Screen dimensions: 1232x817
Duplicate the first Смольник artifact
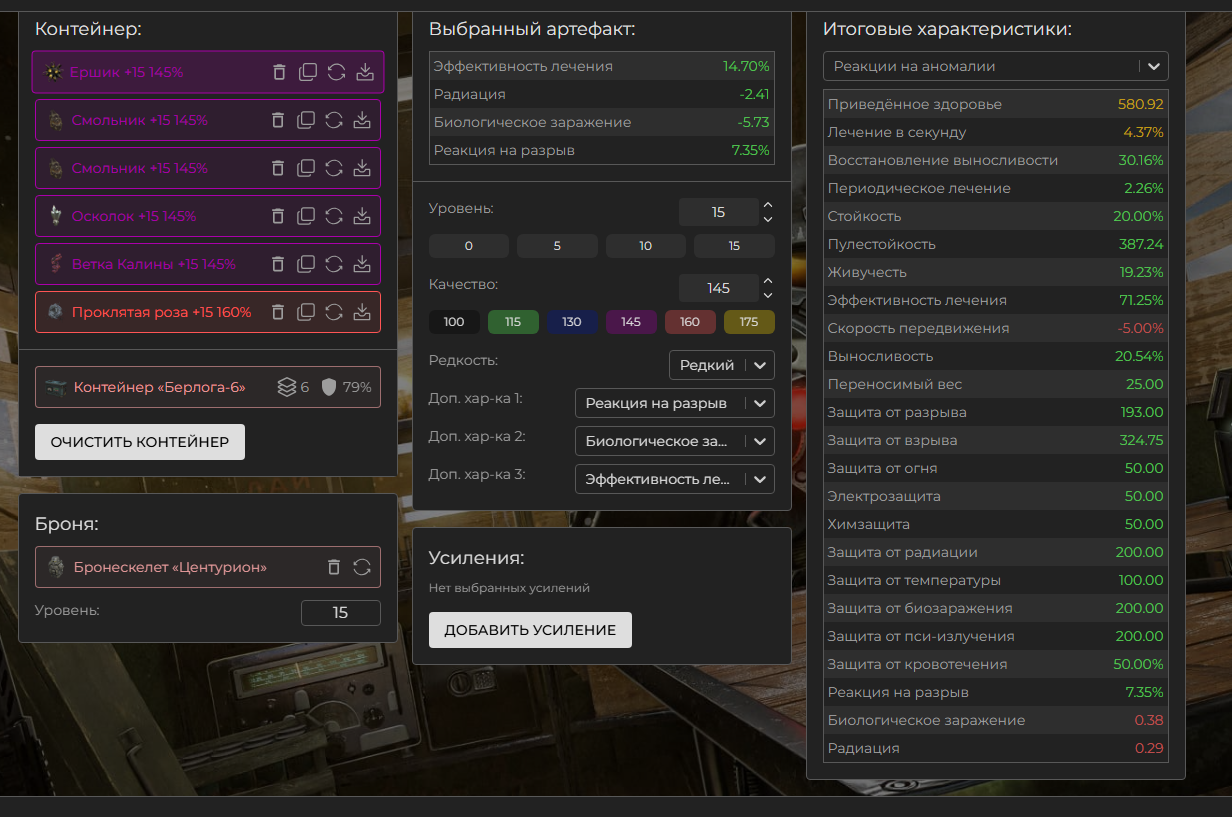tap(306, 120)
